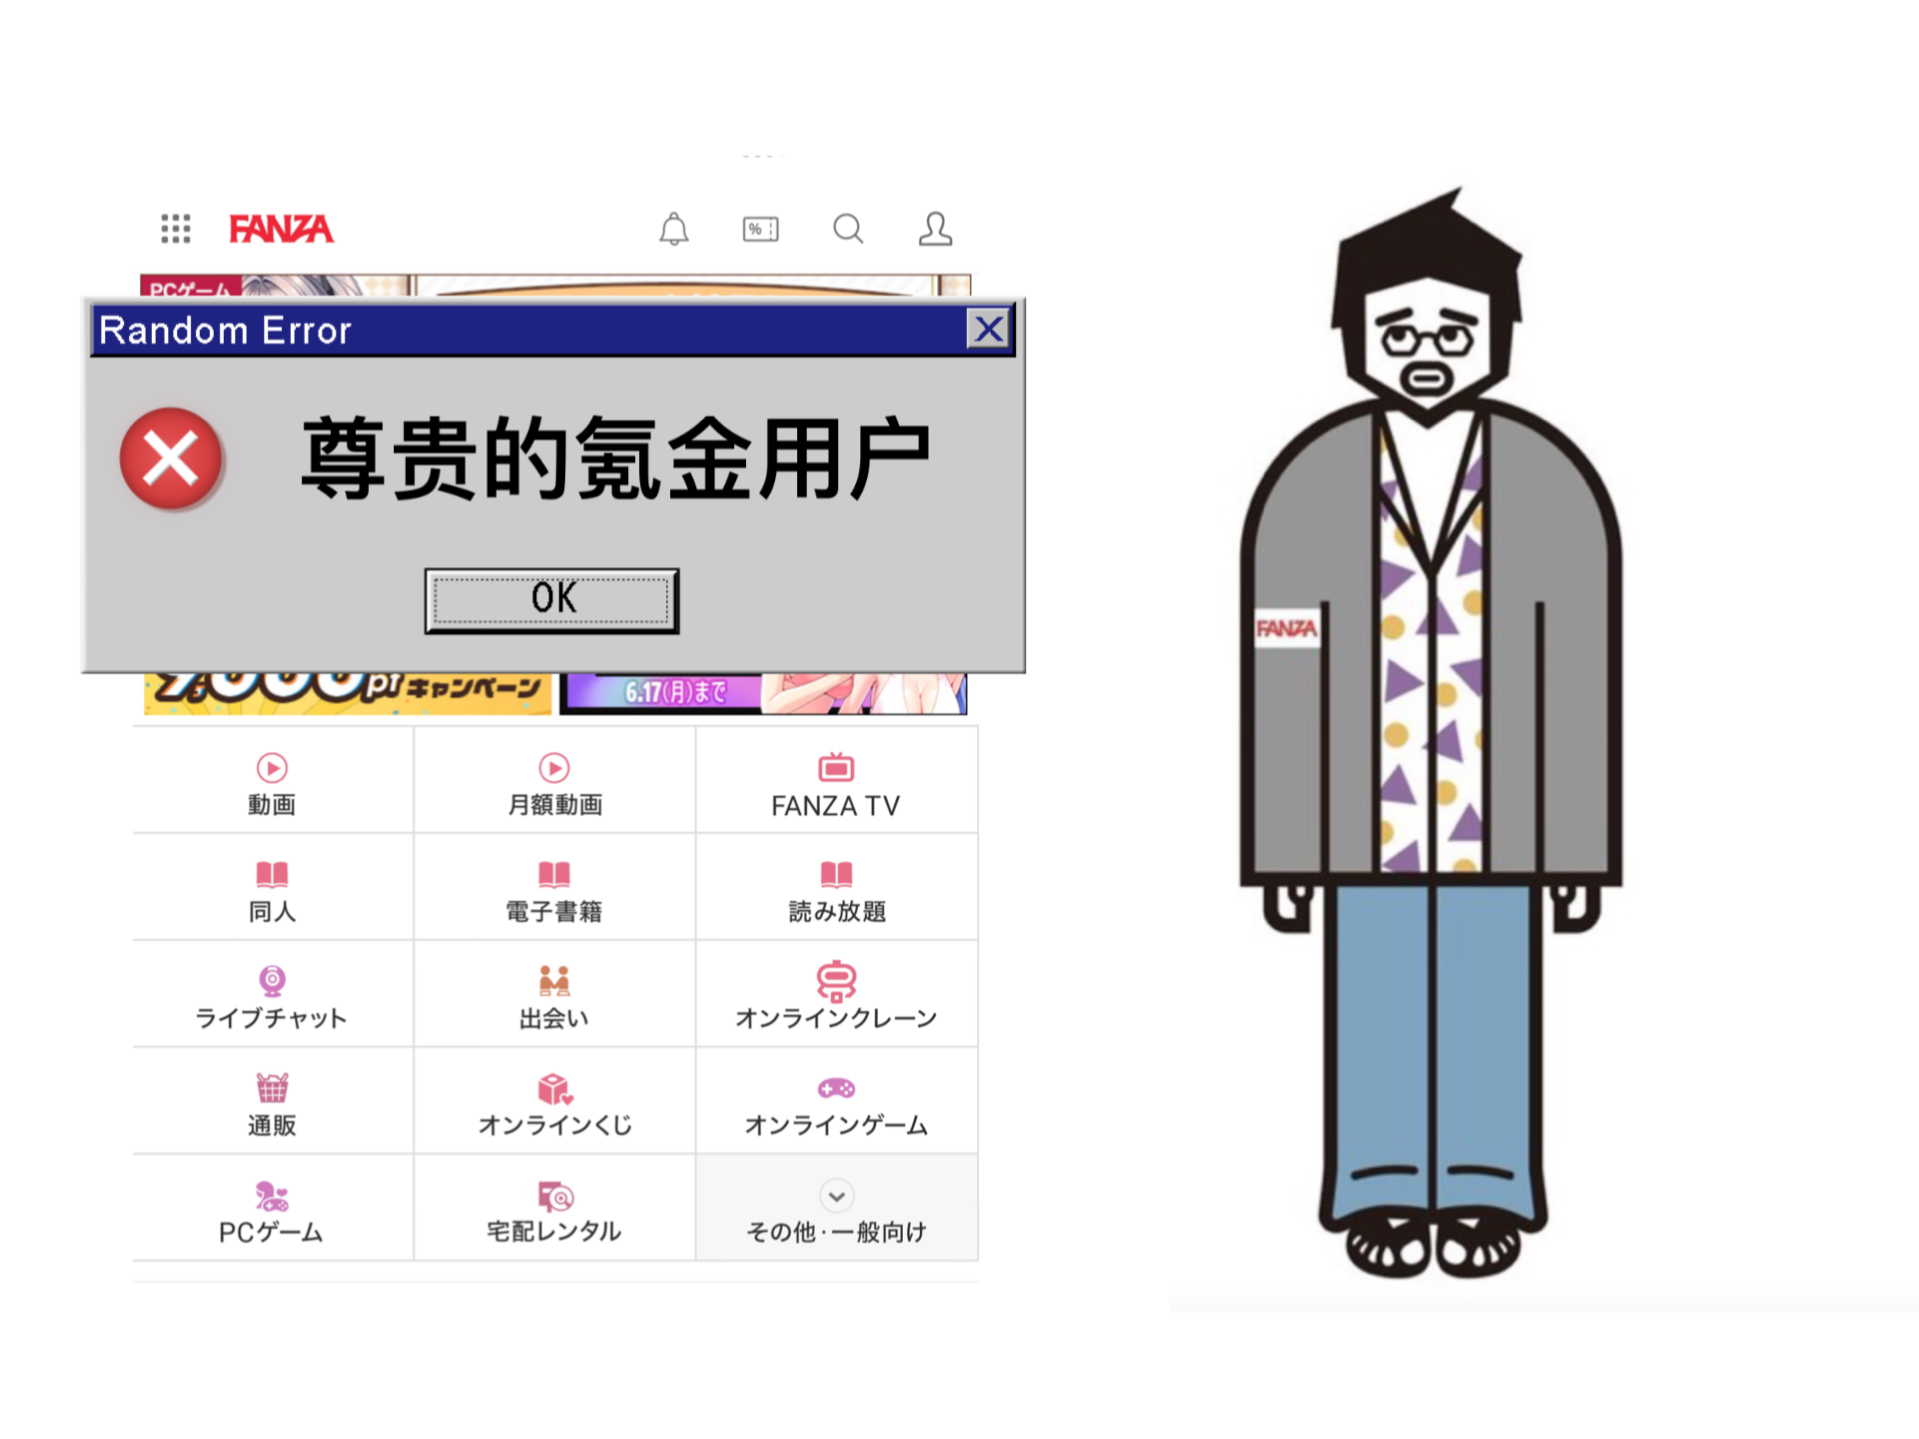Open the 動画 text link
This screenshot has width=1919, height=1439.
(x=272, y=805)
